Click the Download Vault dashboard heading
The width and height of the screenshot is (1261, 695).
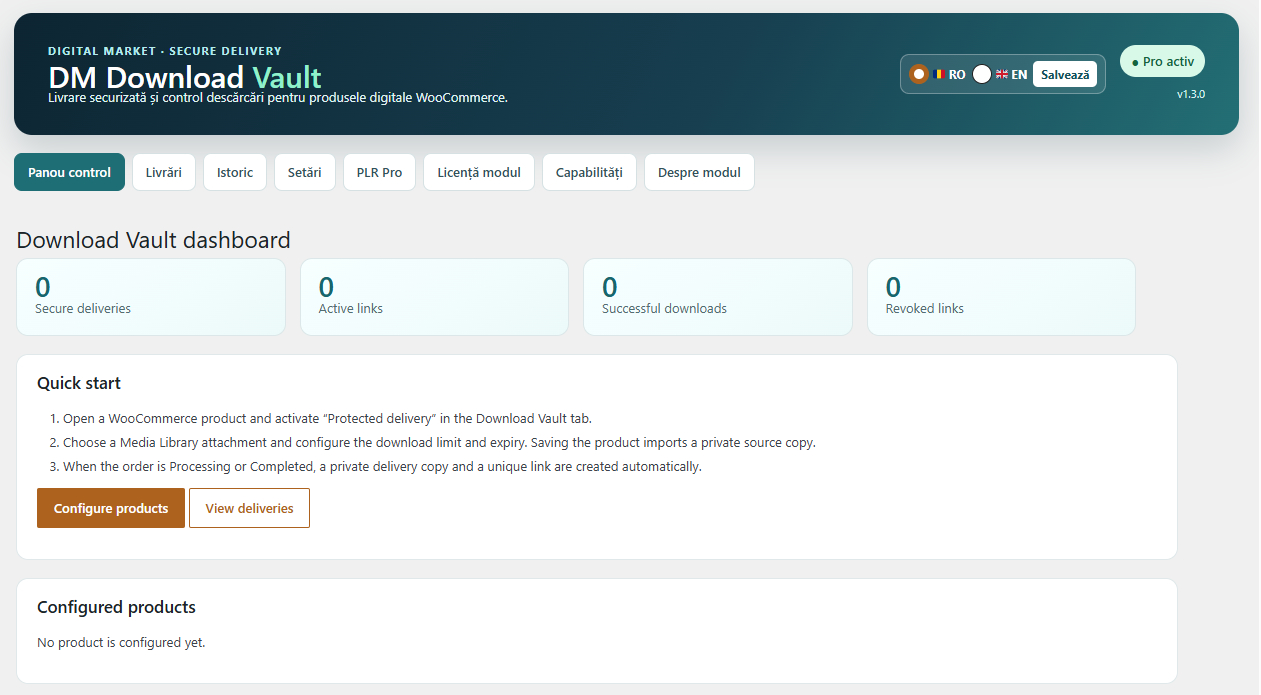154,240
